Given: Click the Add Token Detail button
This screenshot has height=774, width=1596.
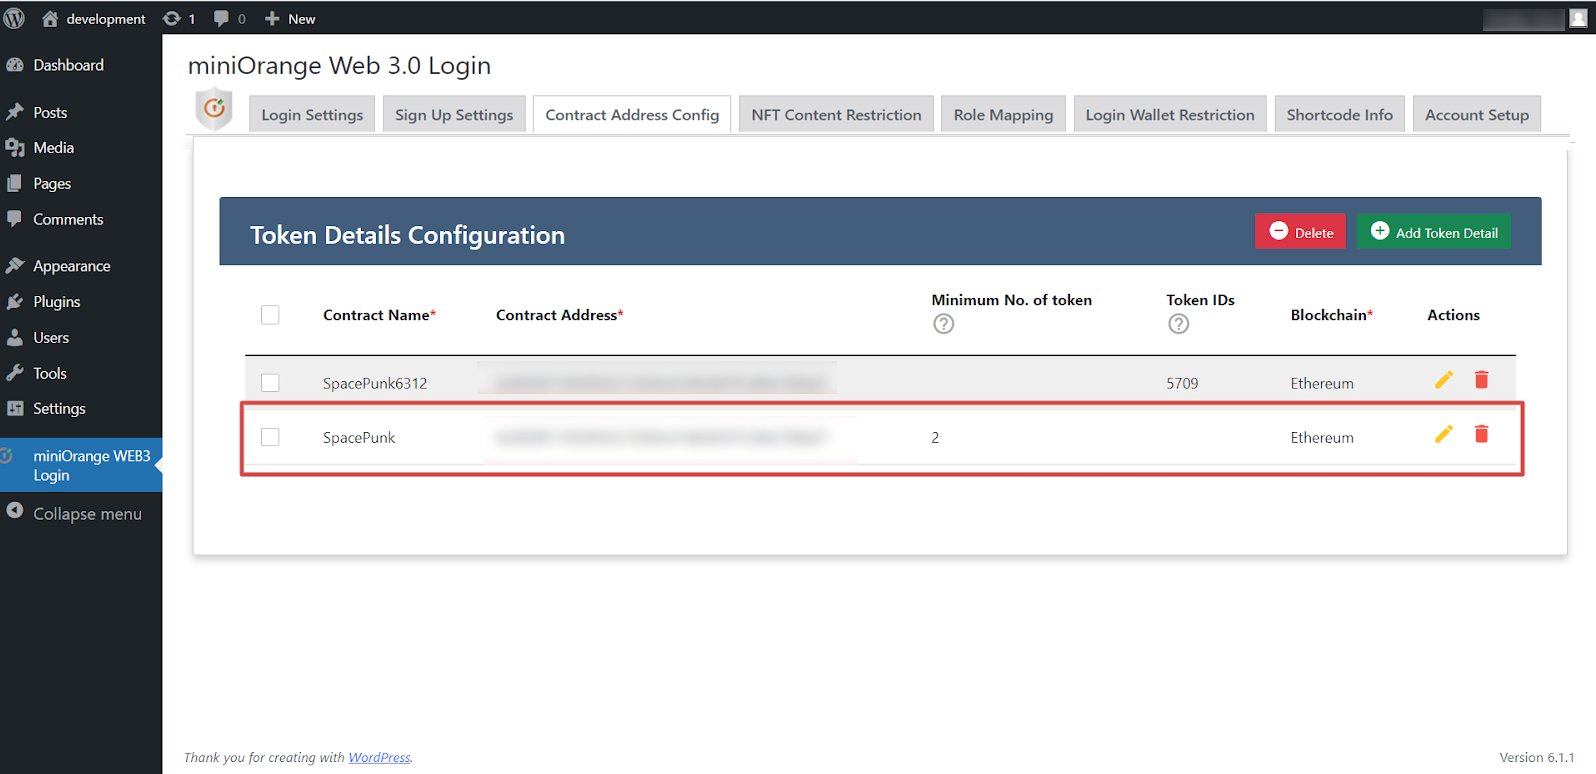Looking at the screenshot, I should point(1434,232).
